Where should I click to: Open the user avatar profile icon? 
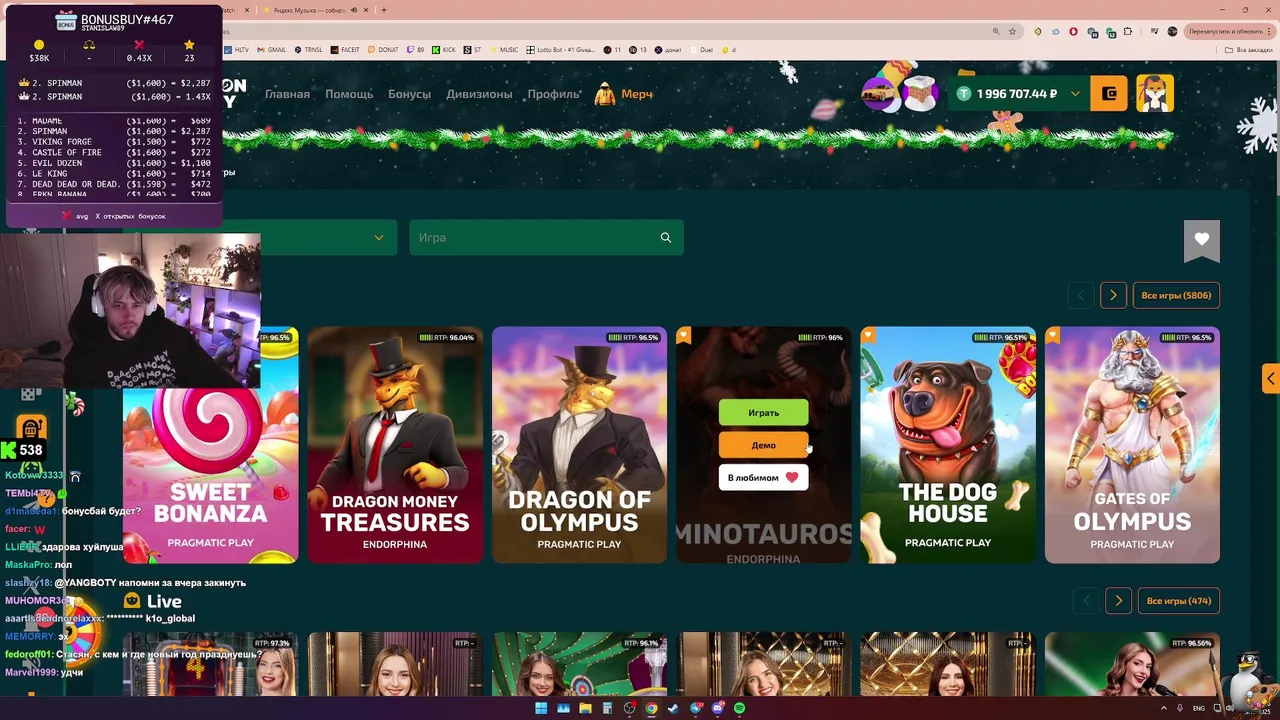(1155, 94)
